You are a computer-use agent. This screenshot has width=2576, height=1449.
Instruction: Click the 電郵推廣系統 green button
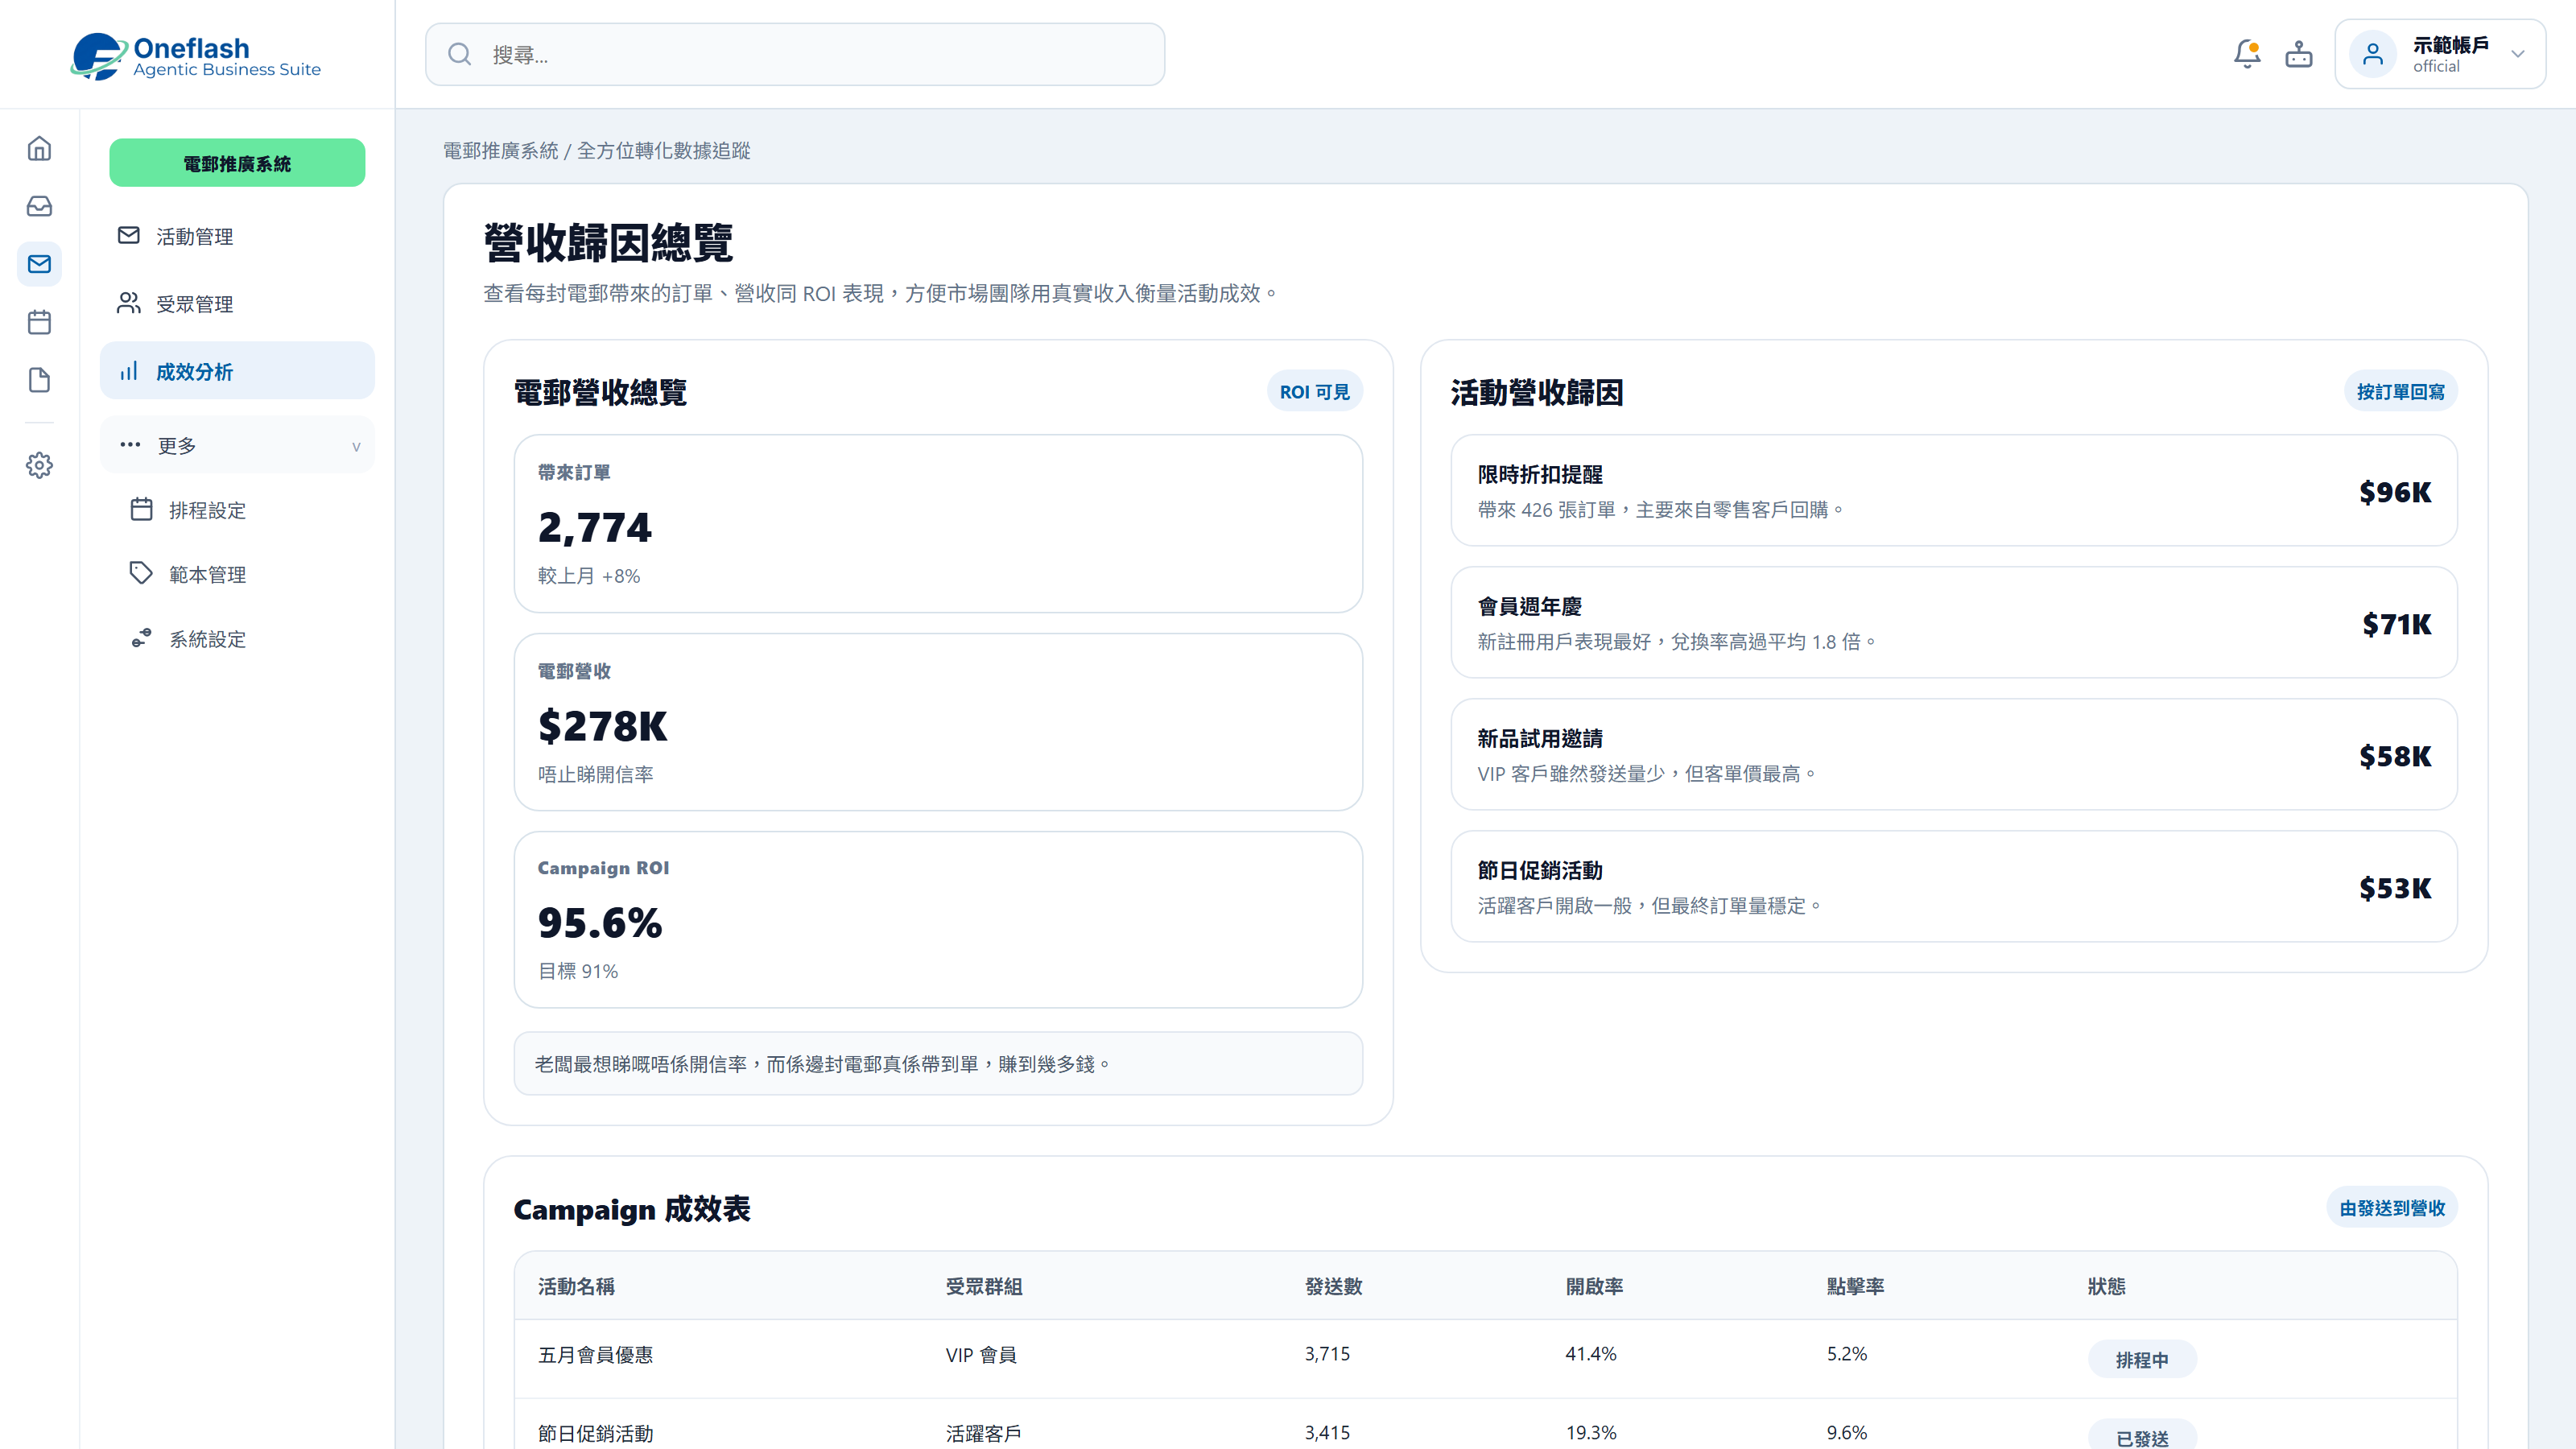[237, 163]
